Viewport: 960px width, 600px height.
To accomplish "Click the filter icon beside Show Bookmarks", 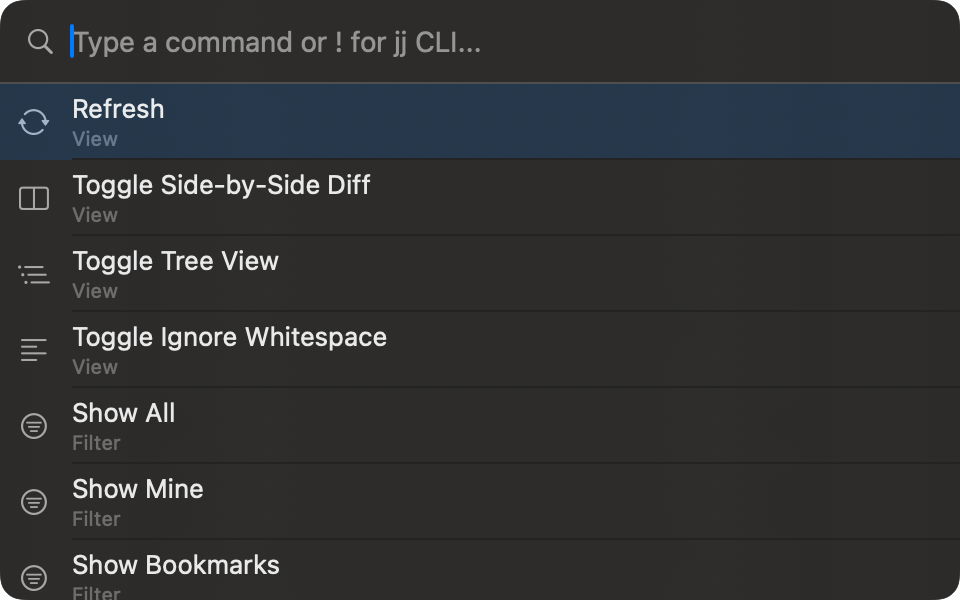I will 34,577.
